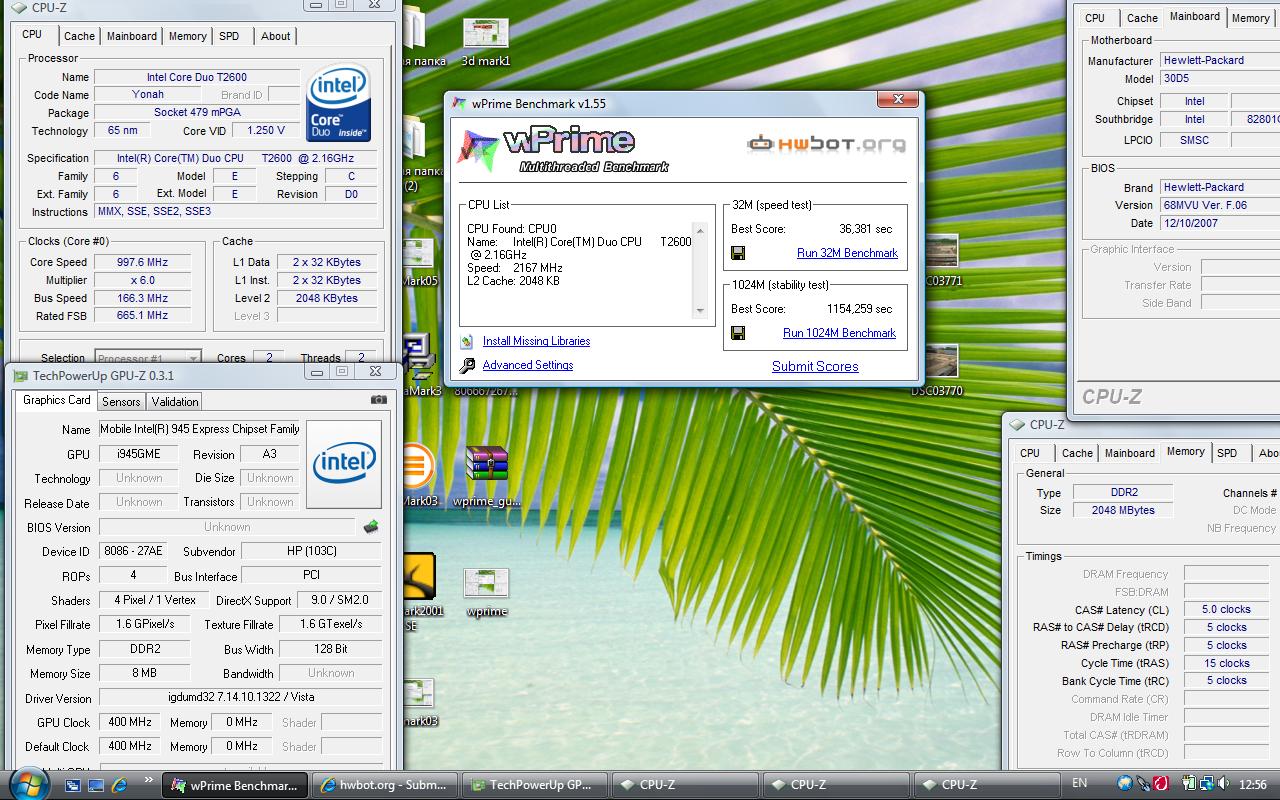Open Install Missing Libraries link

pyautogui.click(x=536, y=341)
